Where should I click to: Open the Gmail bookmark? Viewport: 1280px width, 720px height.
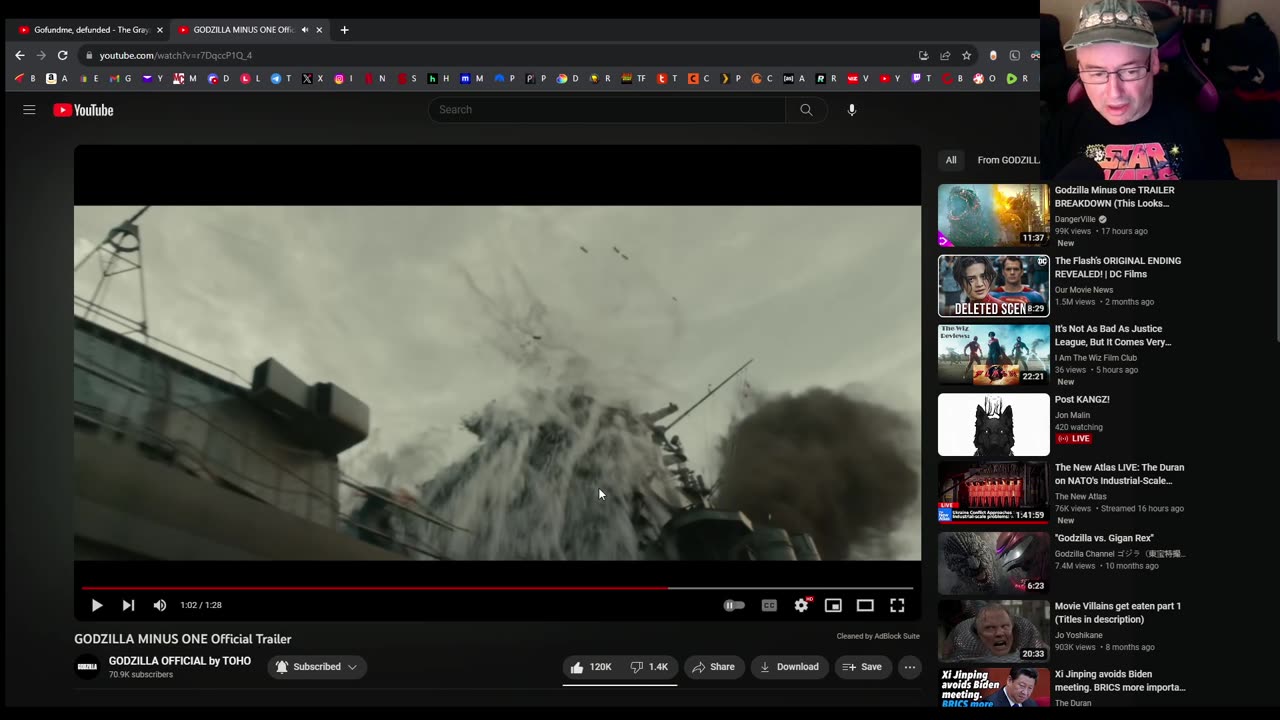click(x=120, y=78)
